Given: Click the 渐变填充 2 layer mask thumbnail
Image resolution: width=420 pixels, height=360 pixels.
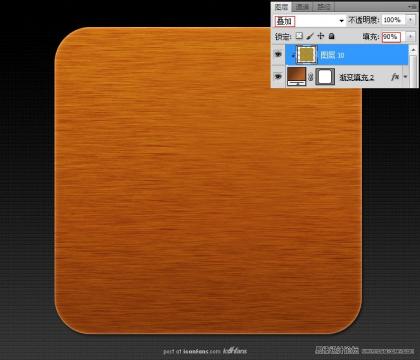Looking at the screenshot, I should (x=325, y=77).
